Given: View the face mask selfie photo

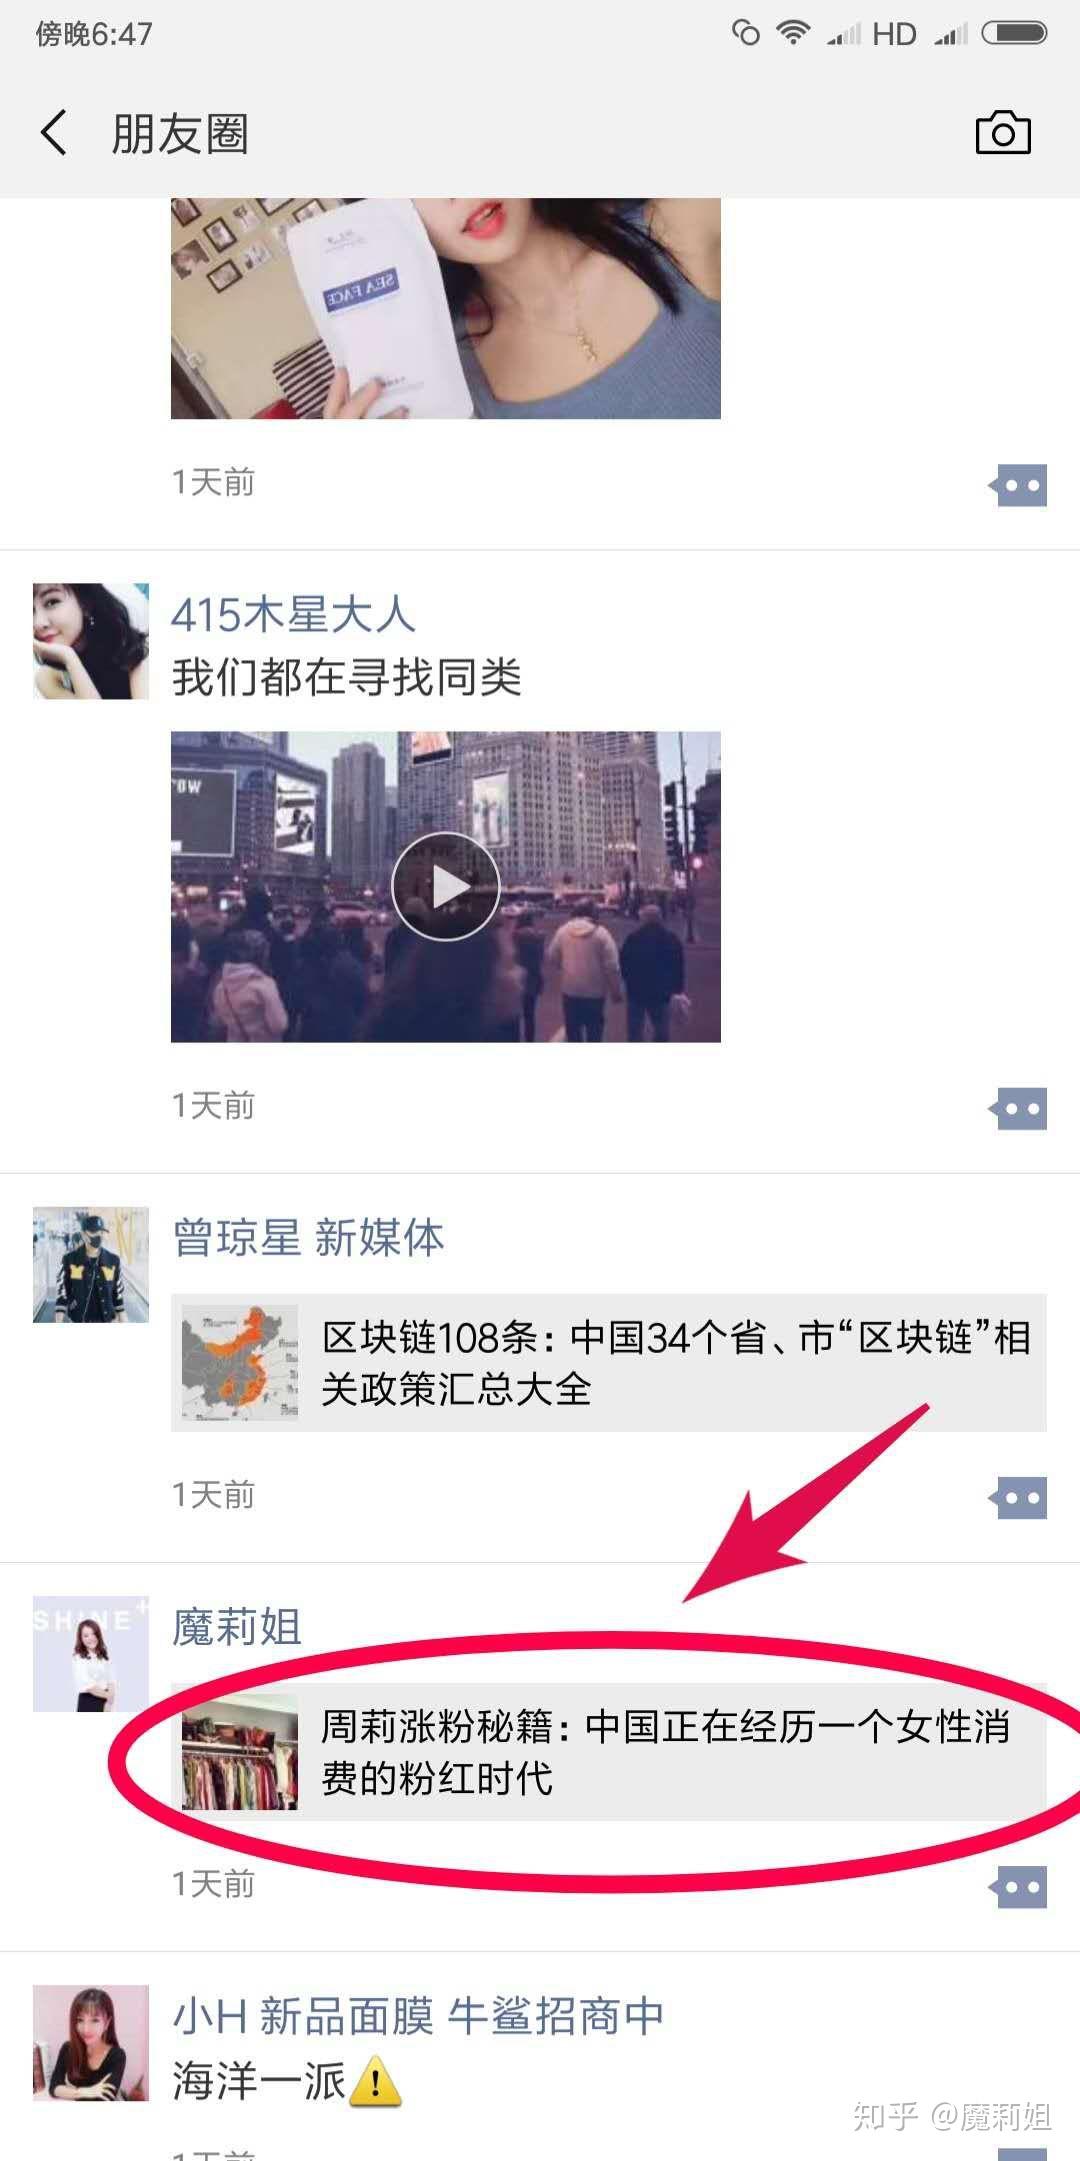Looking at the screenshot, I should click(x=446, y=308).
